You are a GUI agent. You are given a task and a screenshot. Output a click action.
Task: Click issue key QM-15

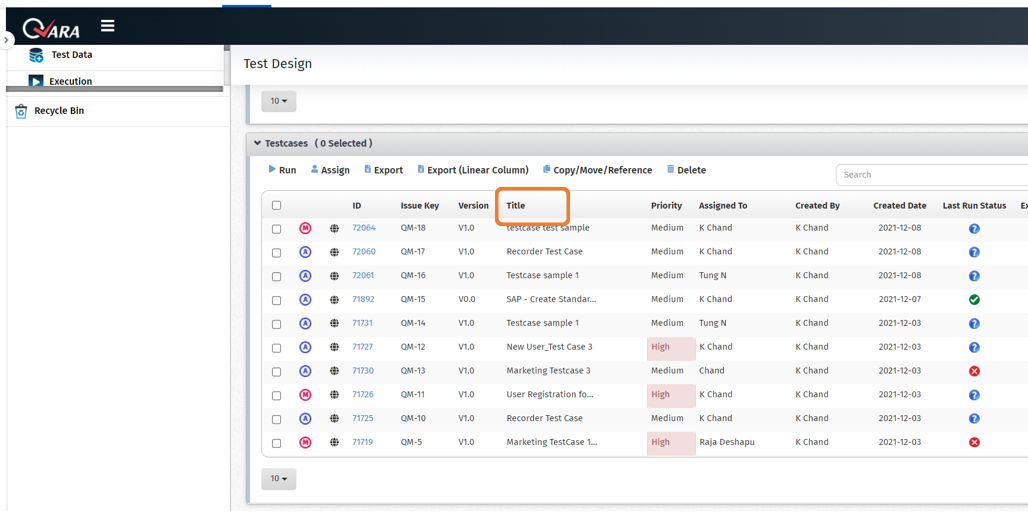413,299
